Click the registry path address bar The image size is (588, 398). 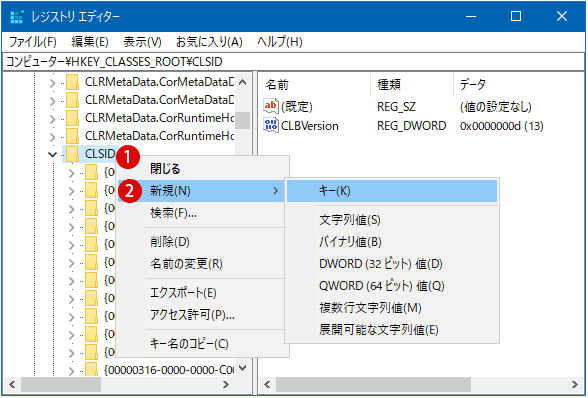tap(294, 62)
